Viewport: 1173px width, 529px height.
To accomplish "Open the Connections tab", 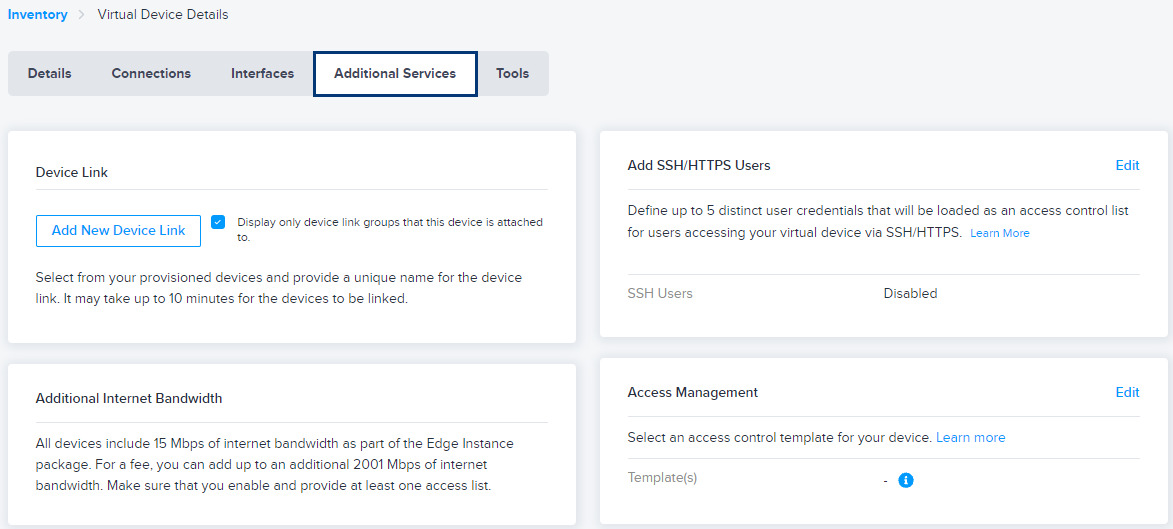I will (151, 73).
